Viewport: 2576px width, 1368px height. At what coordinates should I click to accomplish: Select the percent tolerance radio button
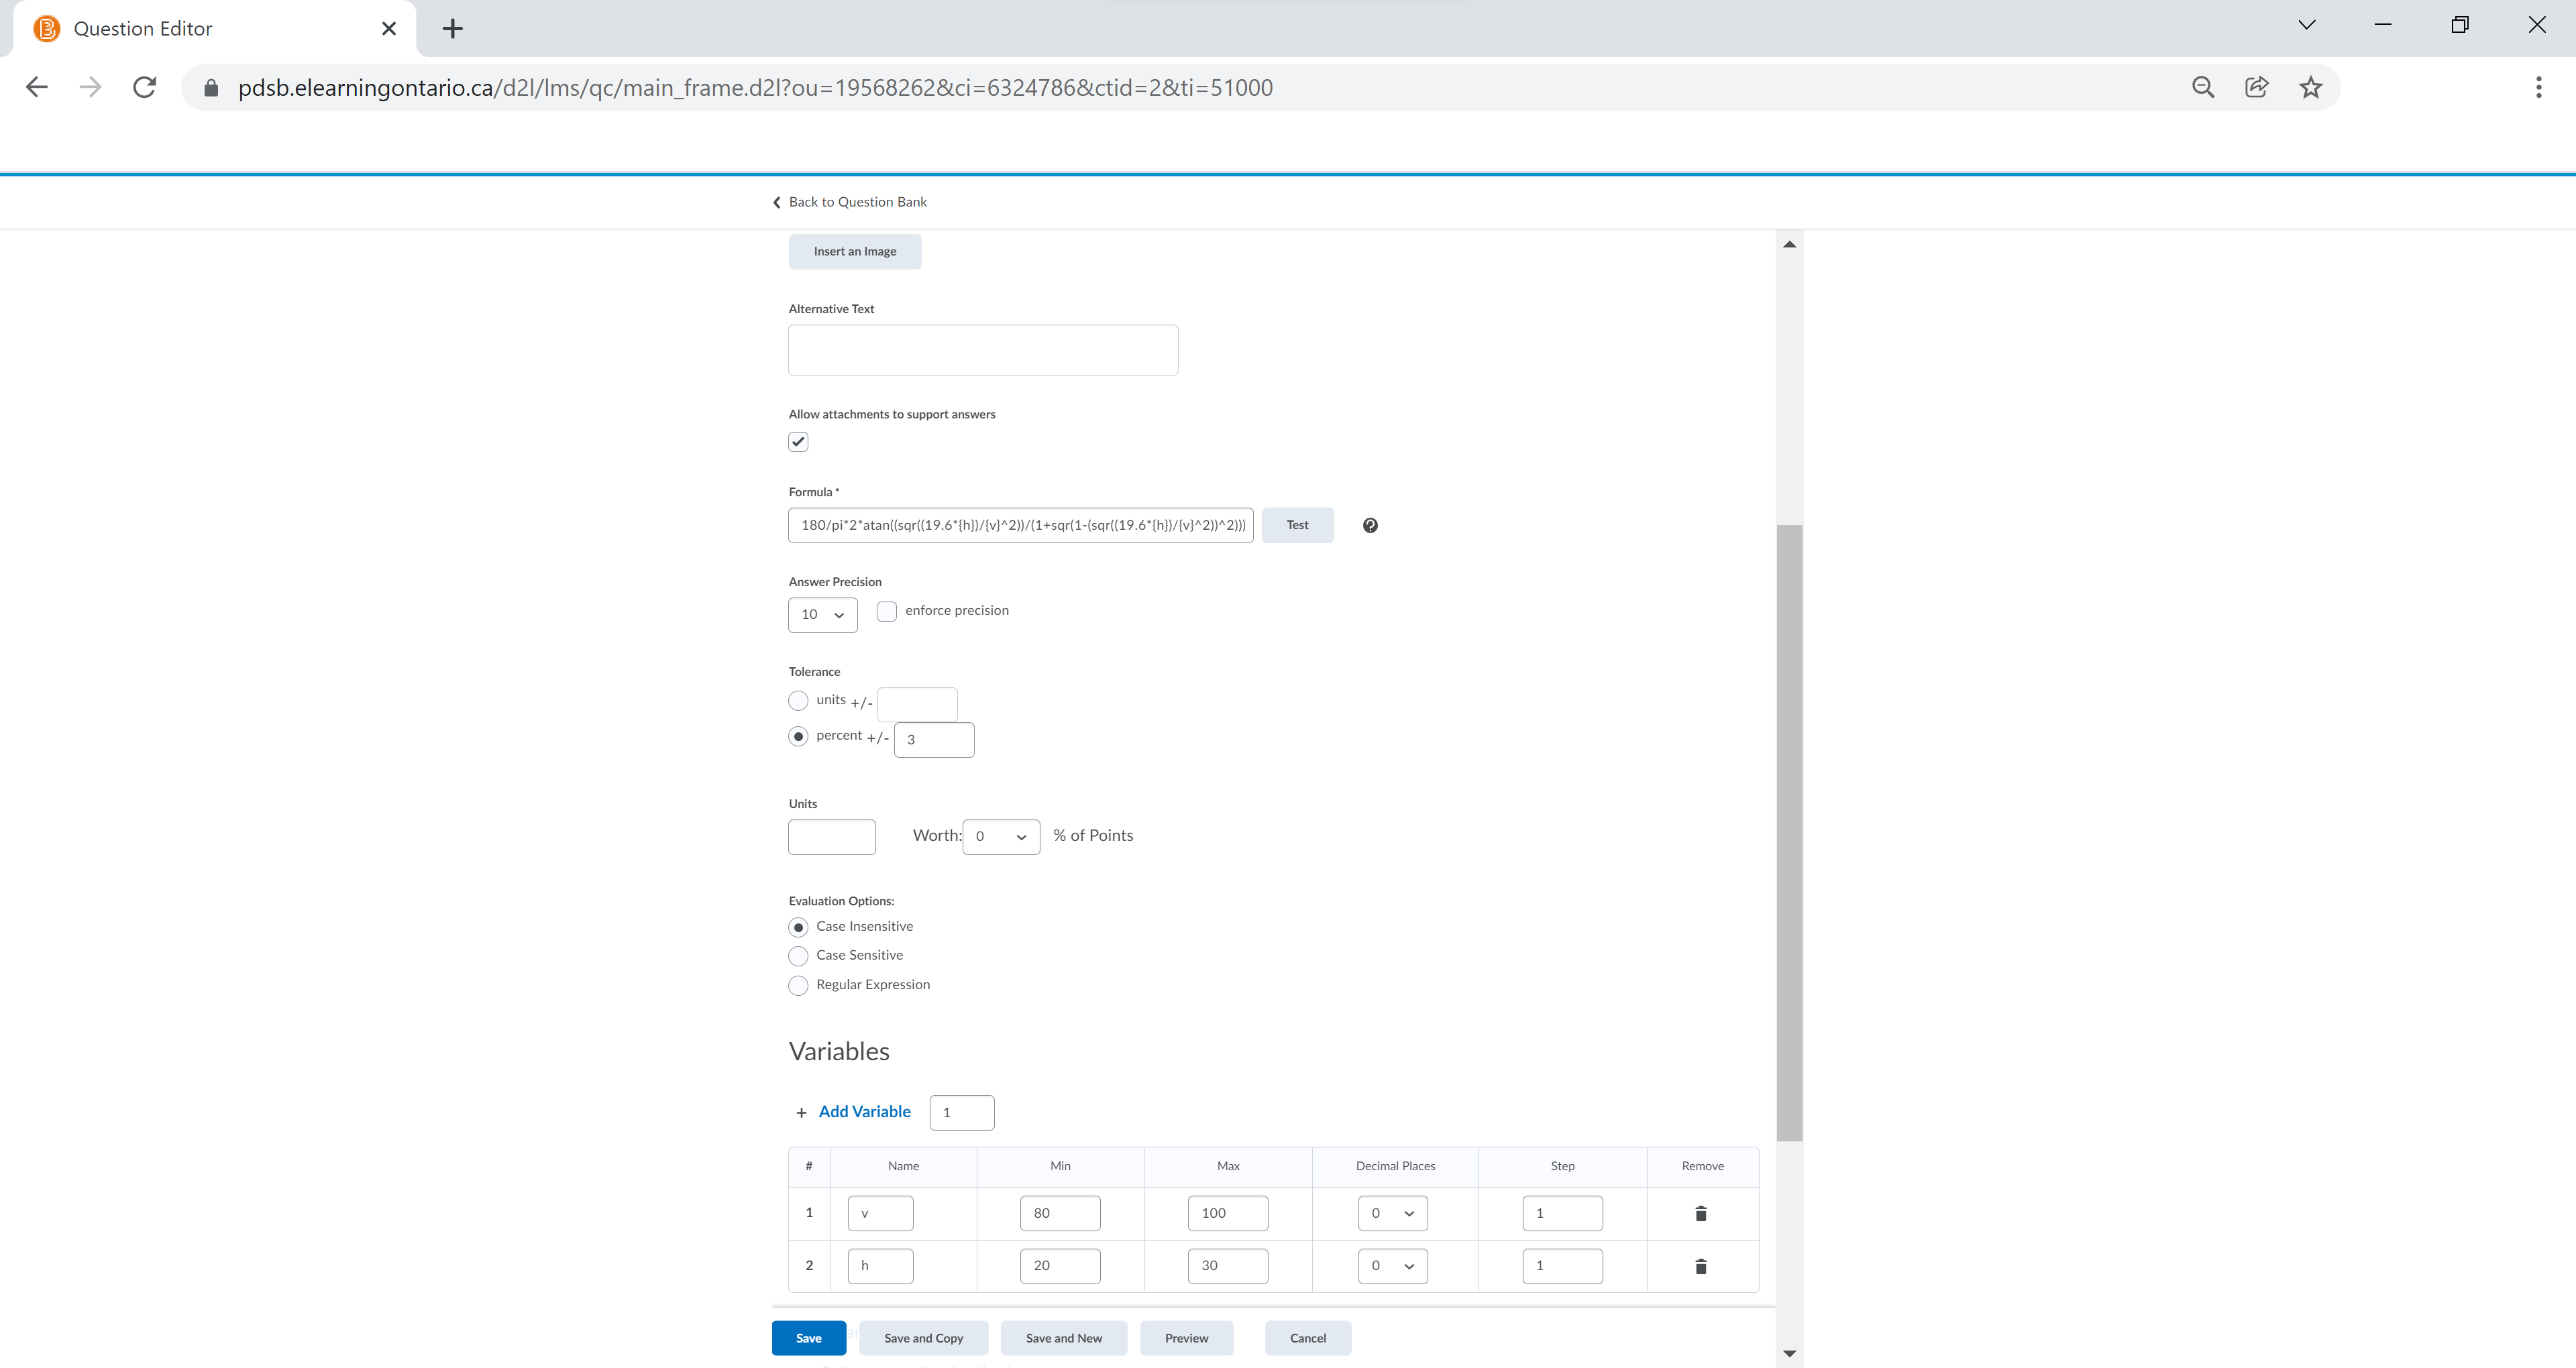click(798, 737)
